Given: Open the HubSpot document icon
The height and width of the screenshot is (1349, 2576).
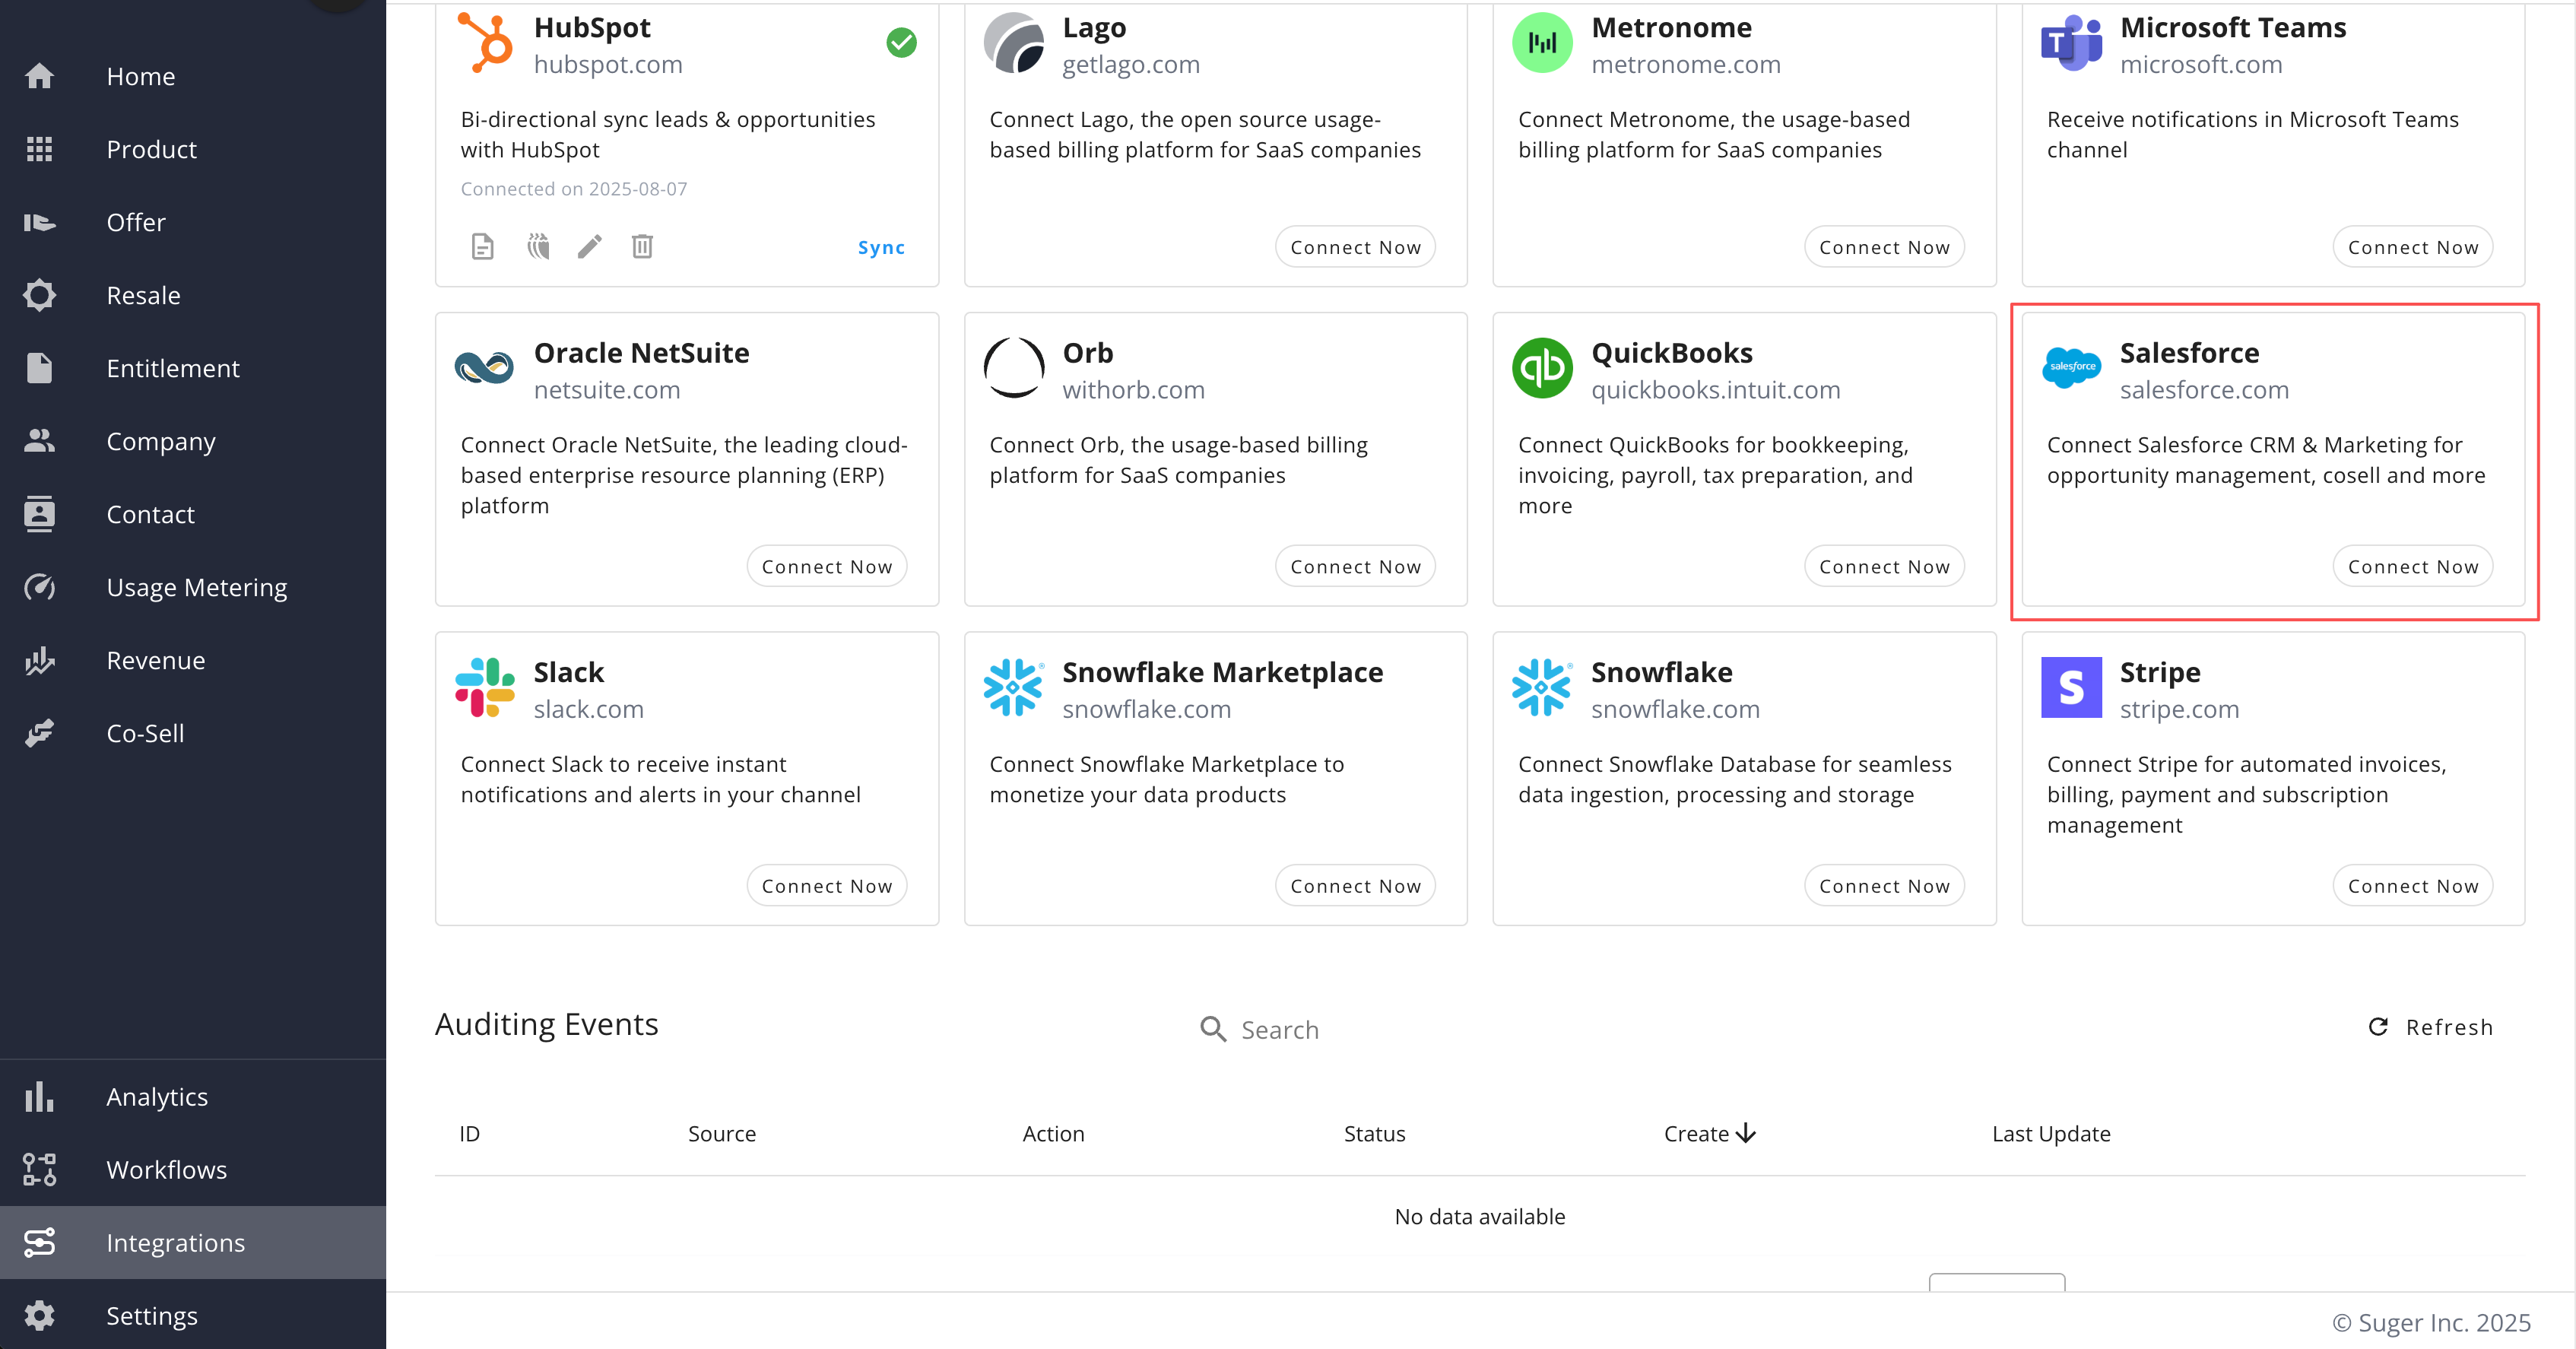Looking at the screenshot, I should pyautogui.click(x=482, y=246).
